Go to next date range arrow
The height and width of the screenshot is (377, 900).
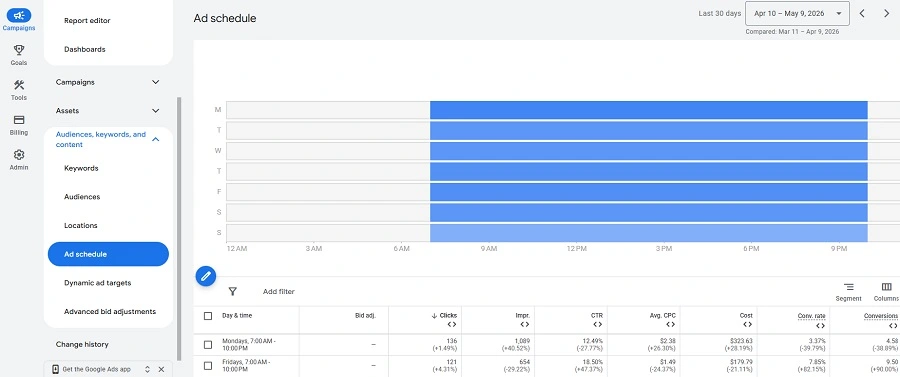click(886, 14)
